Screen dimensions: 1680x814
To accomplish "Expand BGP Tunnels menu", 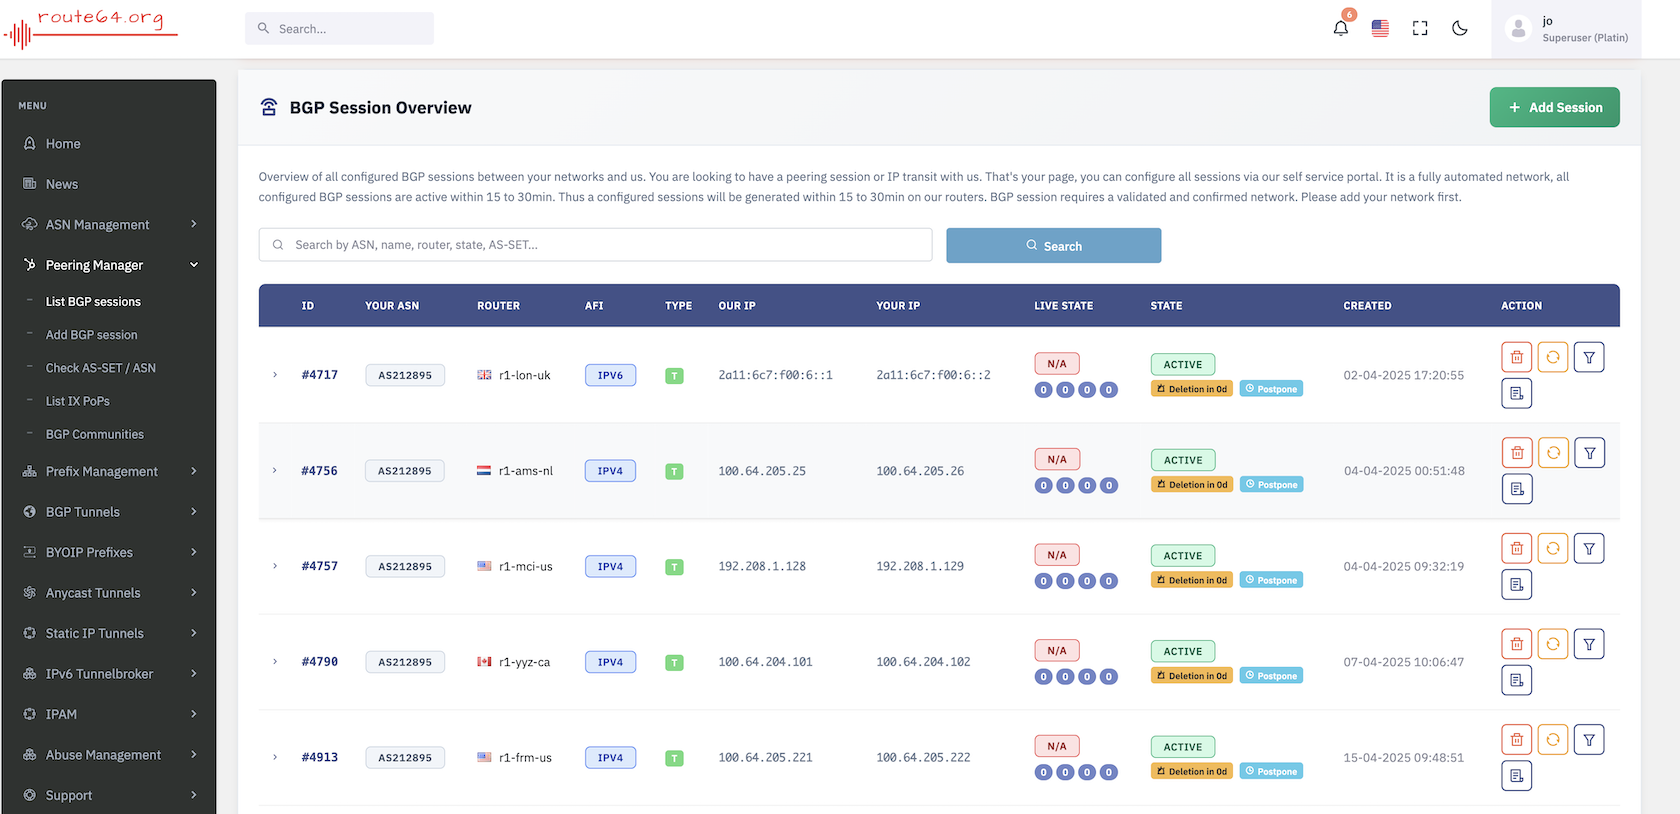I will (109, 512).
